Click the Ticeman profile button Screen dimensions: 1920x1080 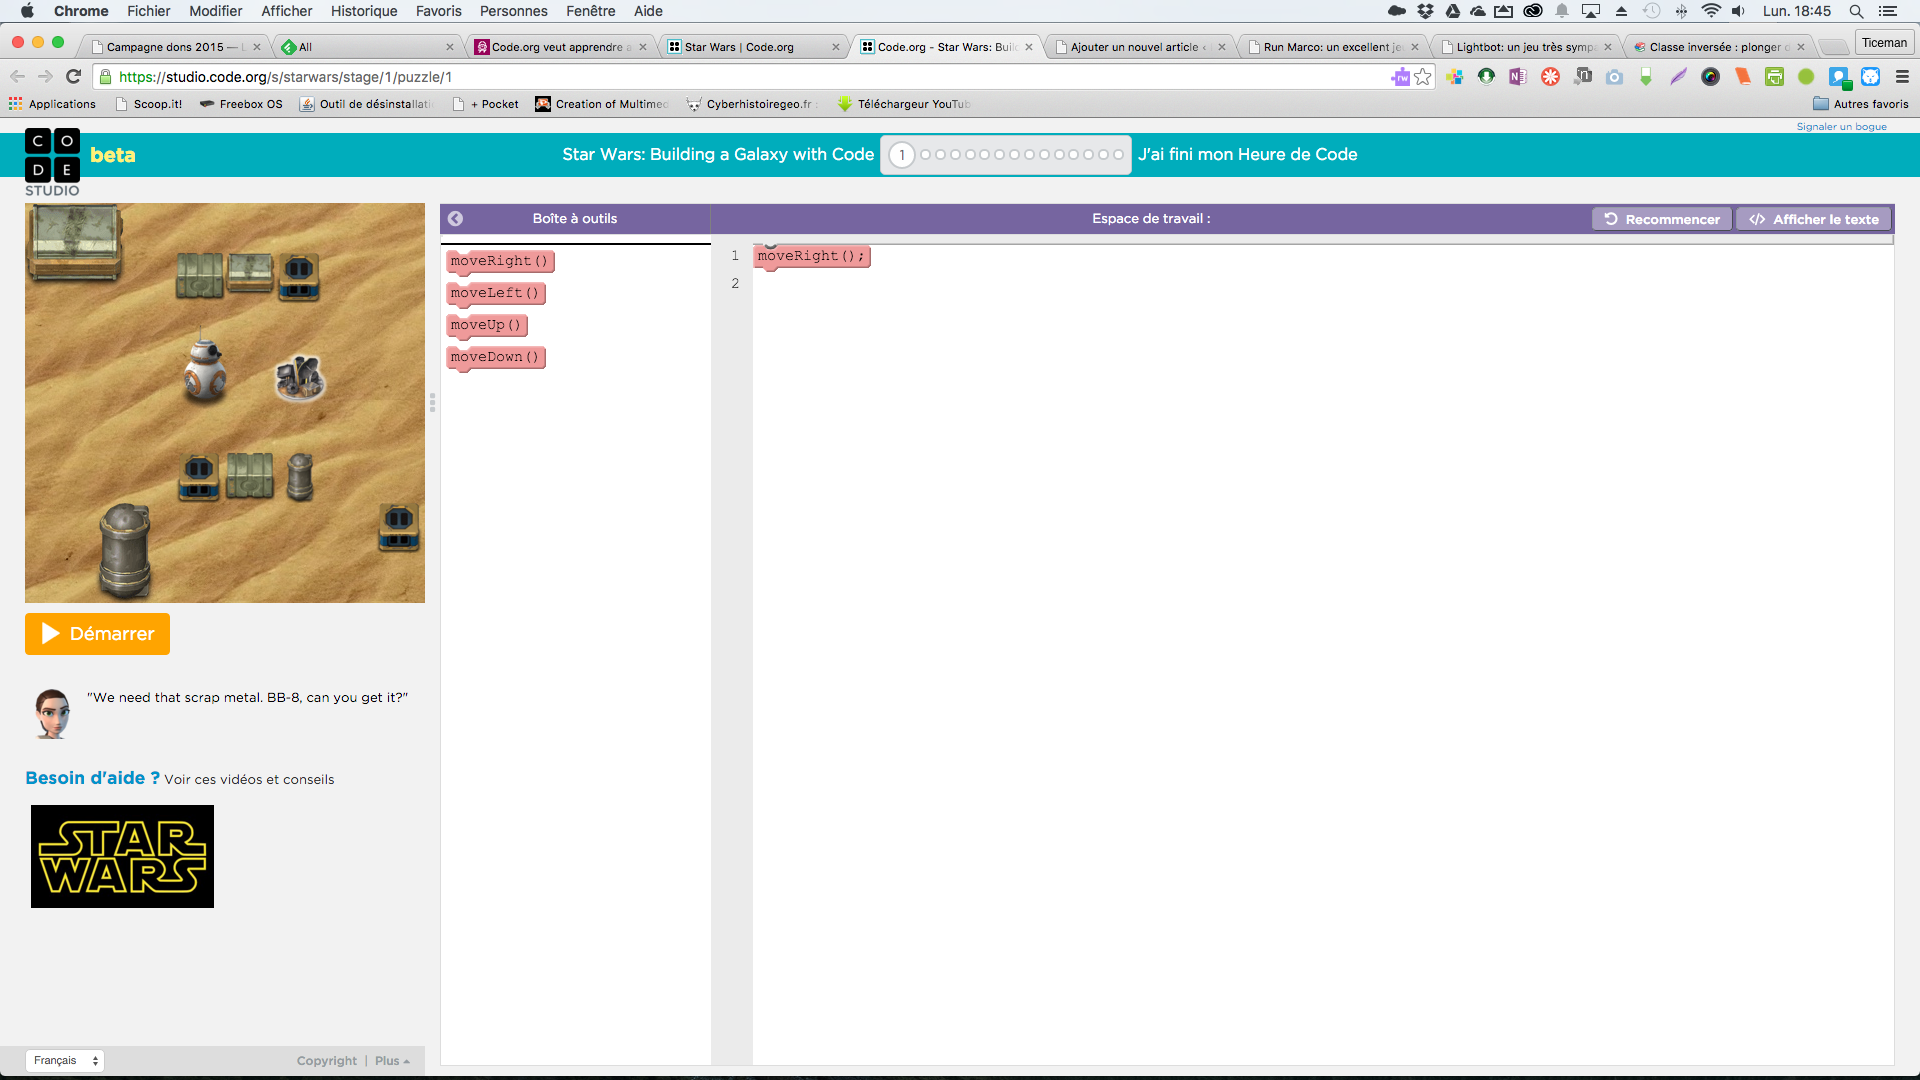(1884, 43)
